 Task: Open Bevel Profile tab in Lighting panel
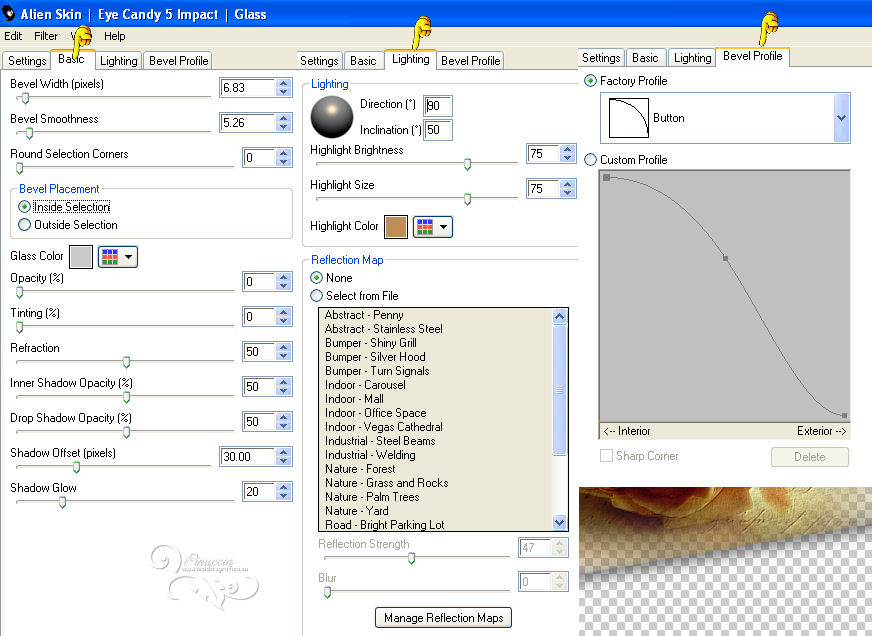click(x=470, y=61)
